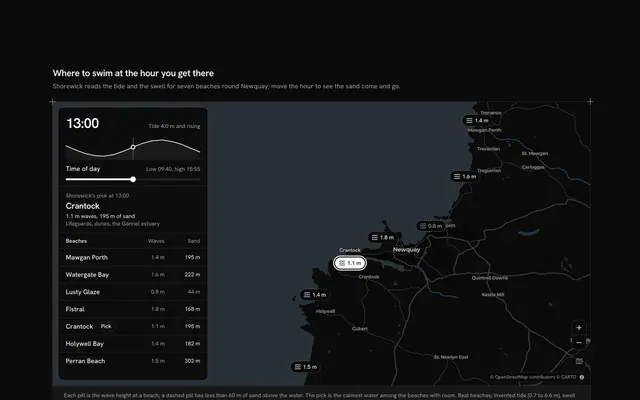
Task: Click the Waves column header
Action: point(156,241)
